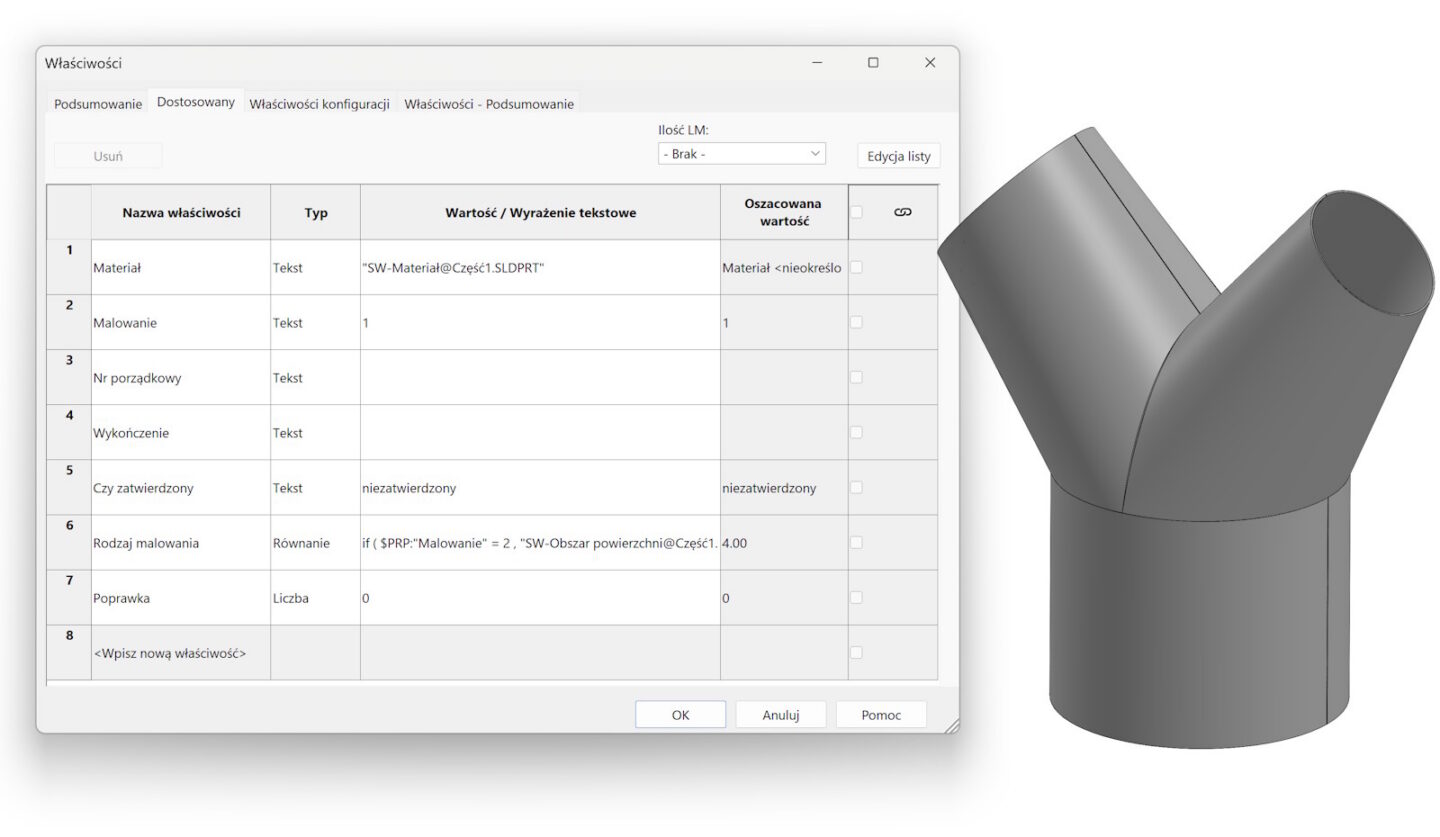Open the Ilość LM dropdown showing Brak

[x=740, y=153]
